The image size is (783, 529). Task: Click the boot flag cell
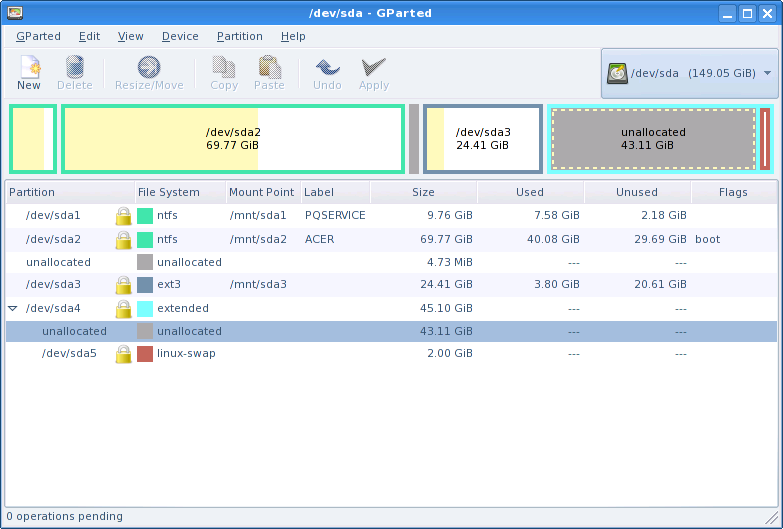pos(708,239)
